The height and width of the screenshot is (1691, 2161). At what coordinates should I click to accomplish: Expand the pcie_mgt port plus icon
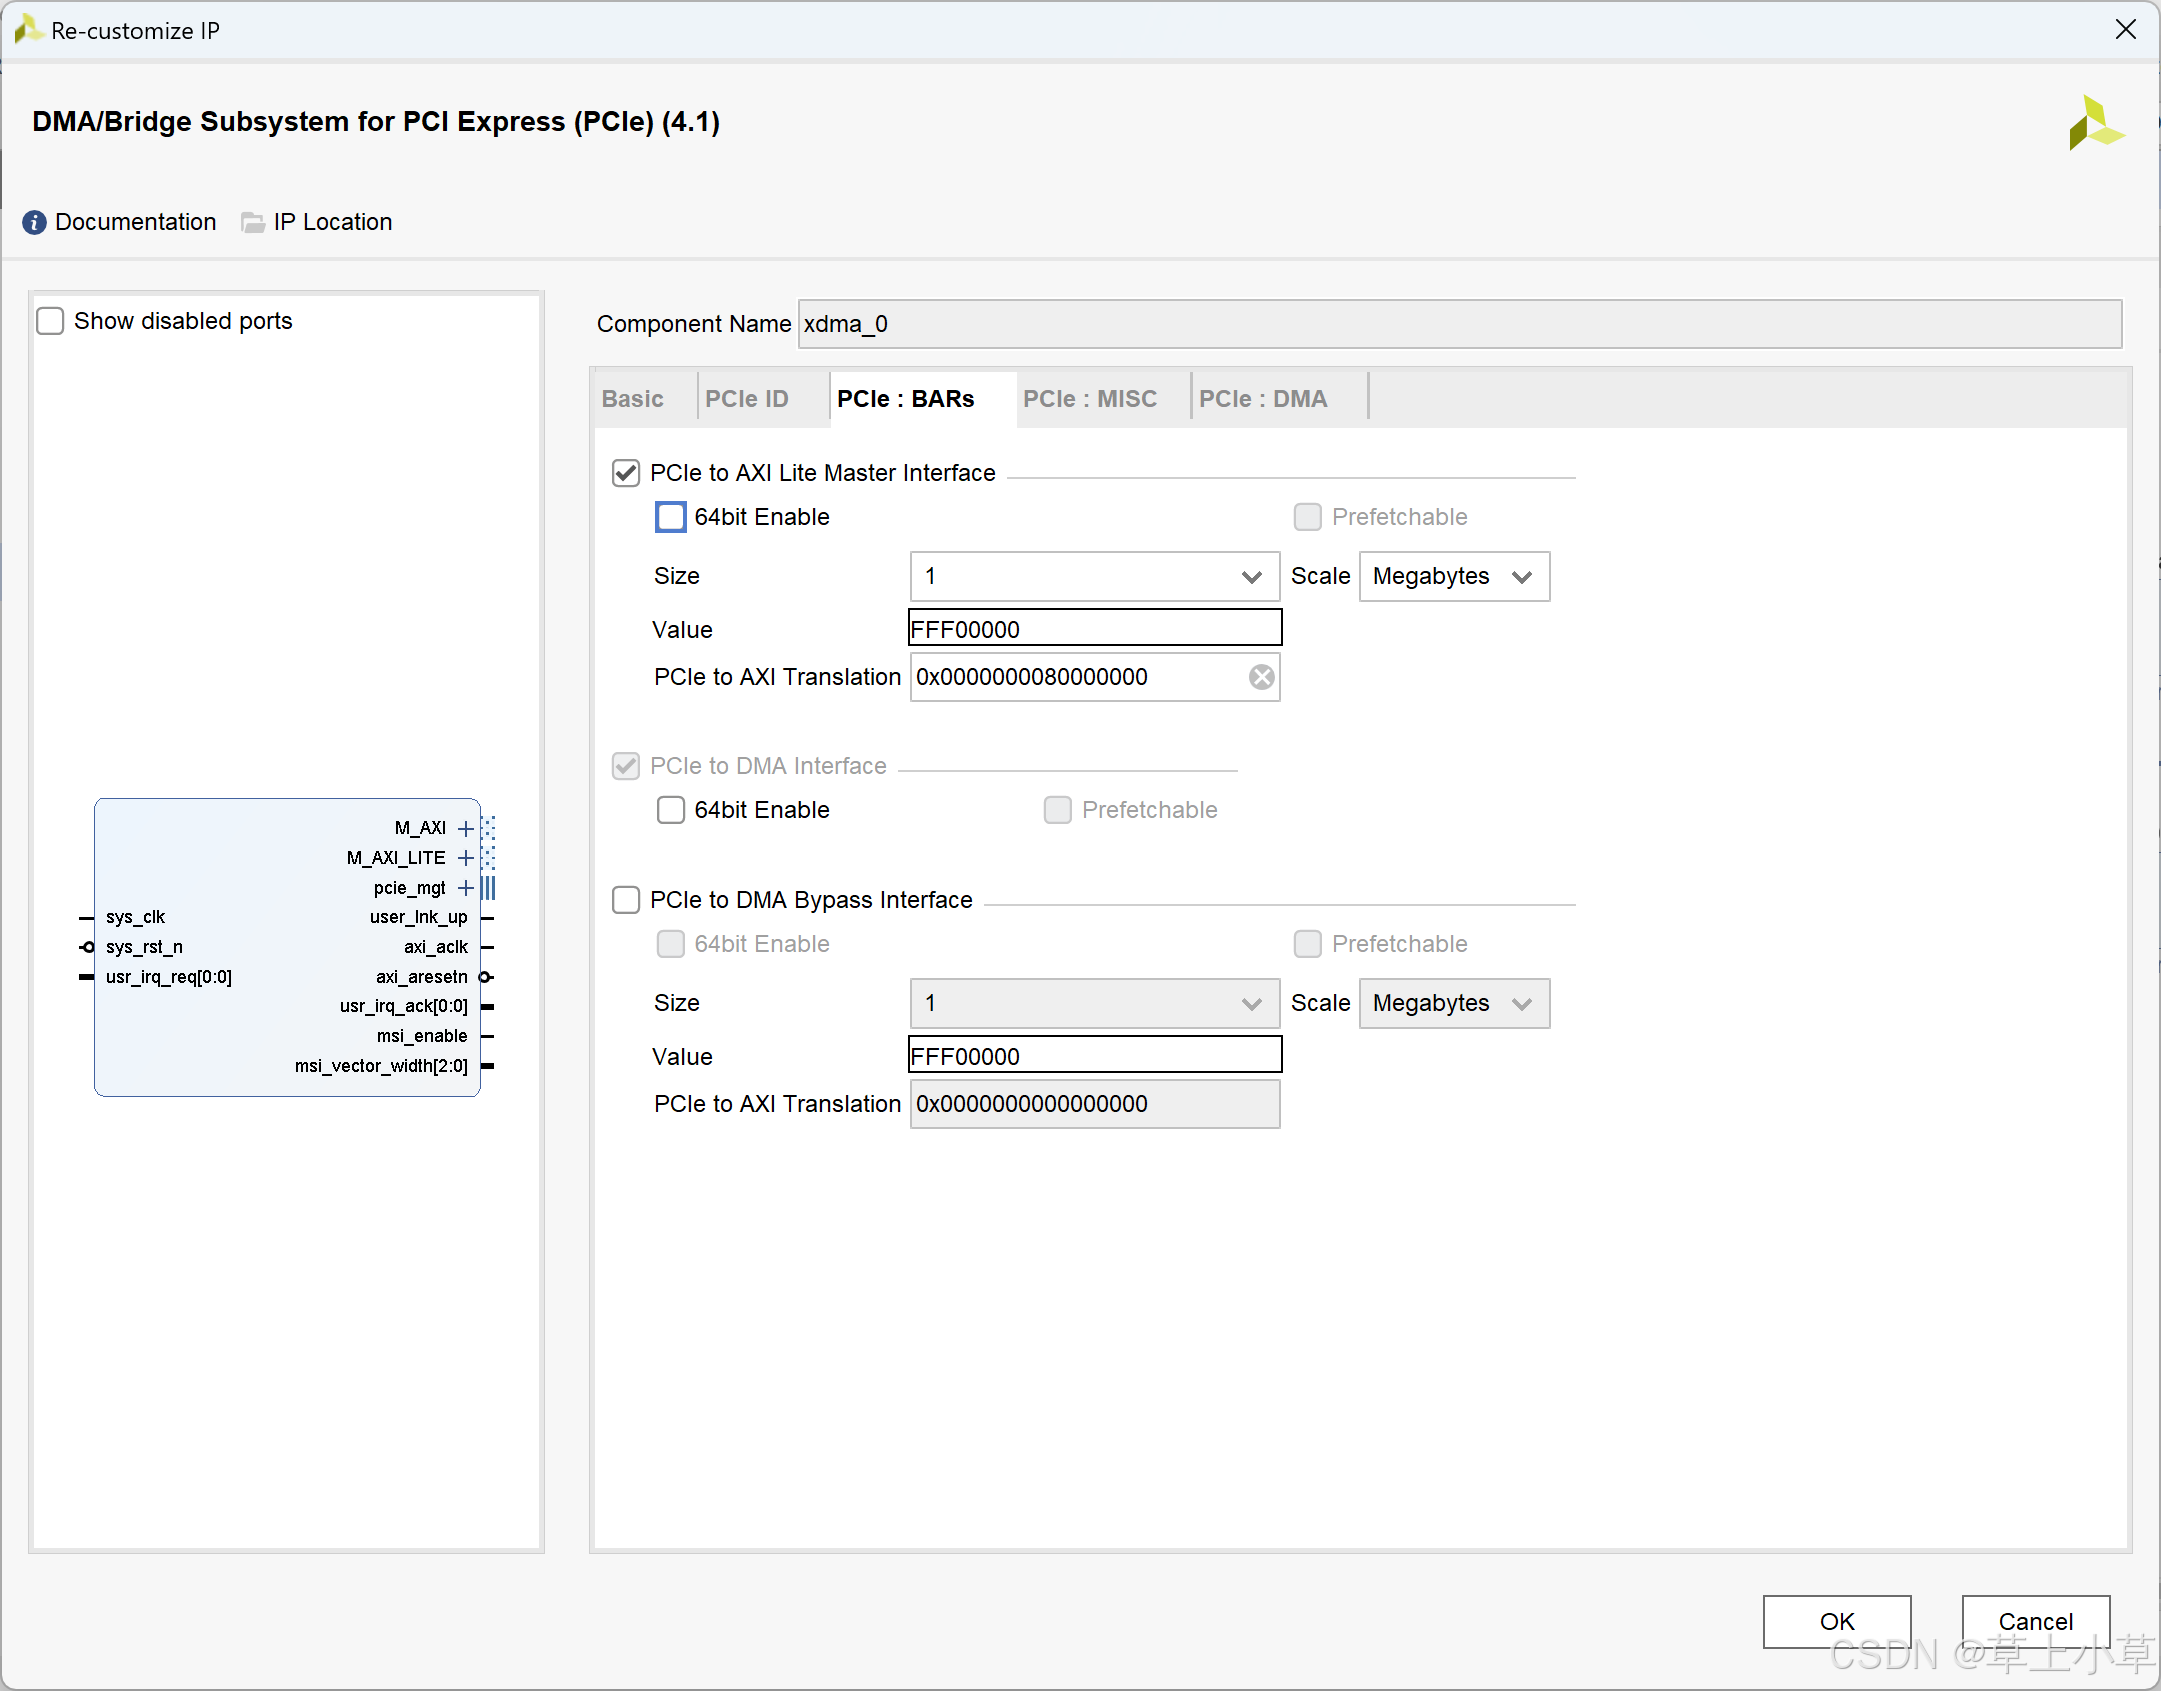click(x=465, y=888)
